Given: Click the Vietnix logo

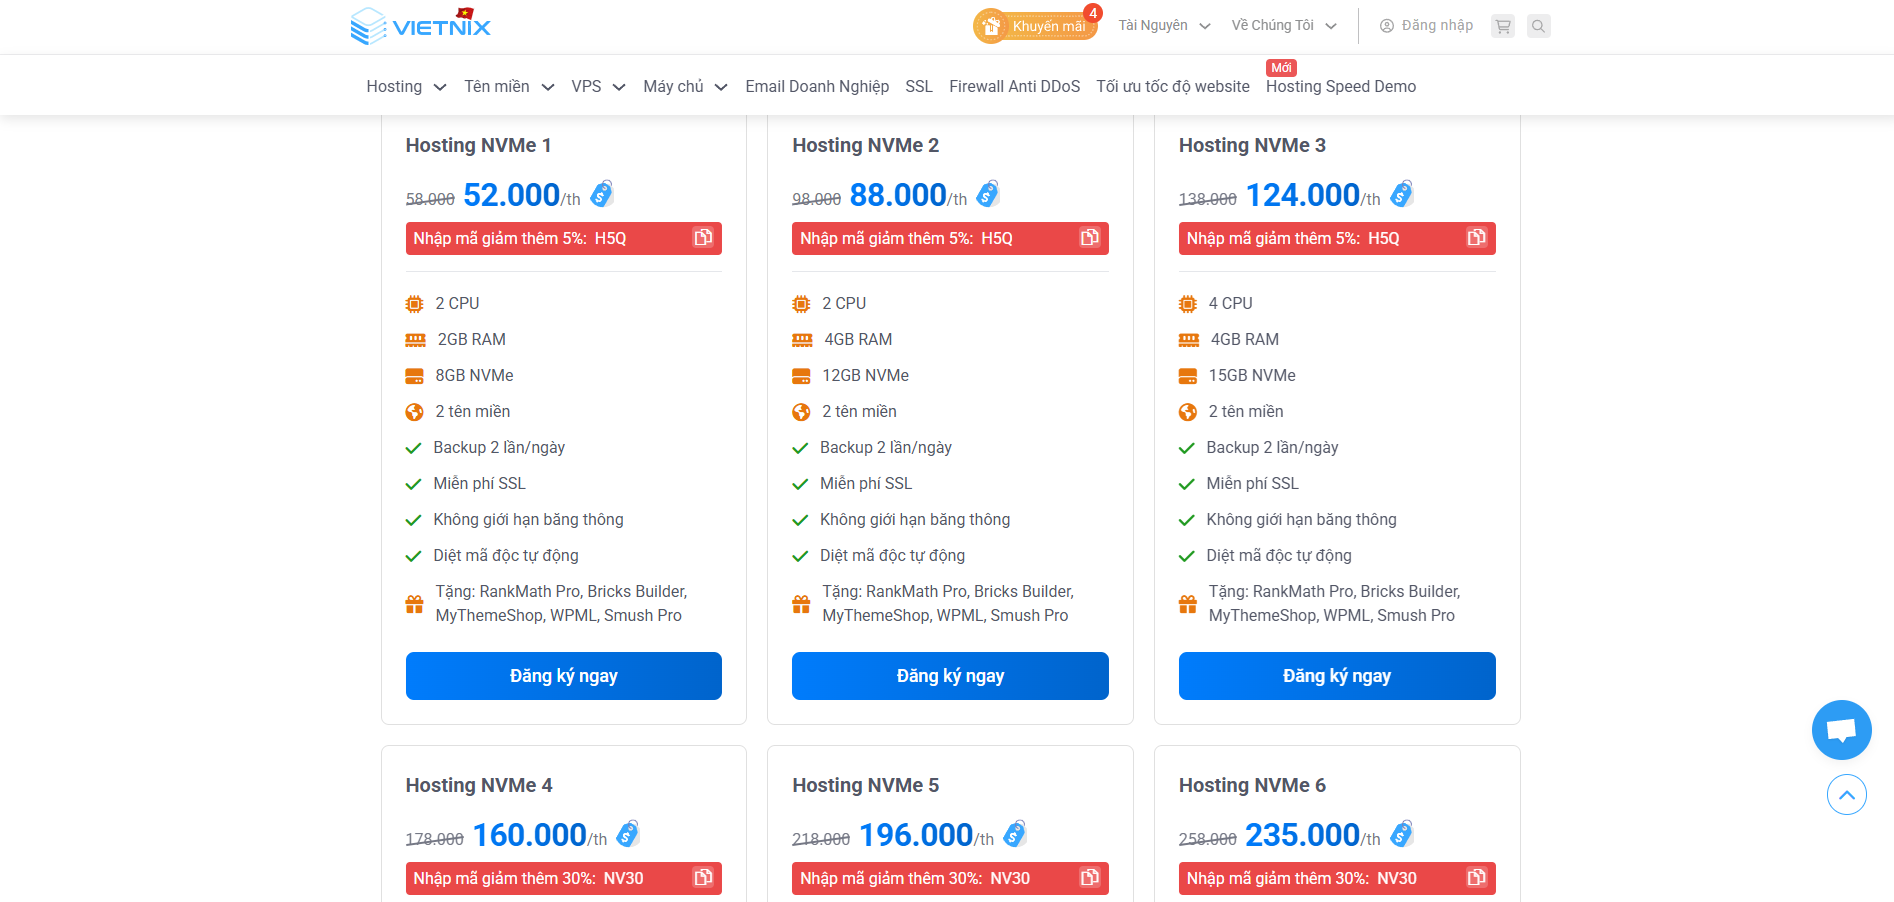Looking at the screenshot, I should (421, 26).
